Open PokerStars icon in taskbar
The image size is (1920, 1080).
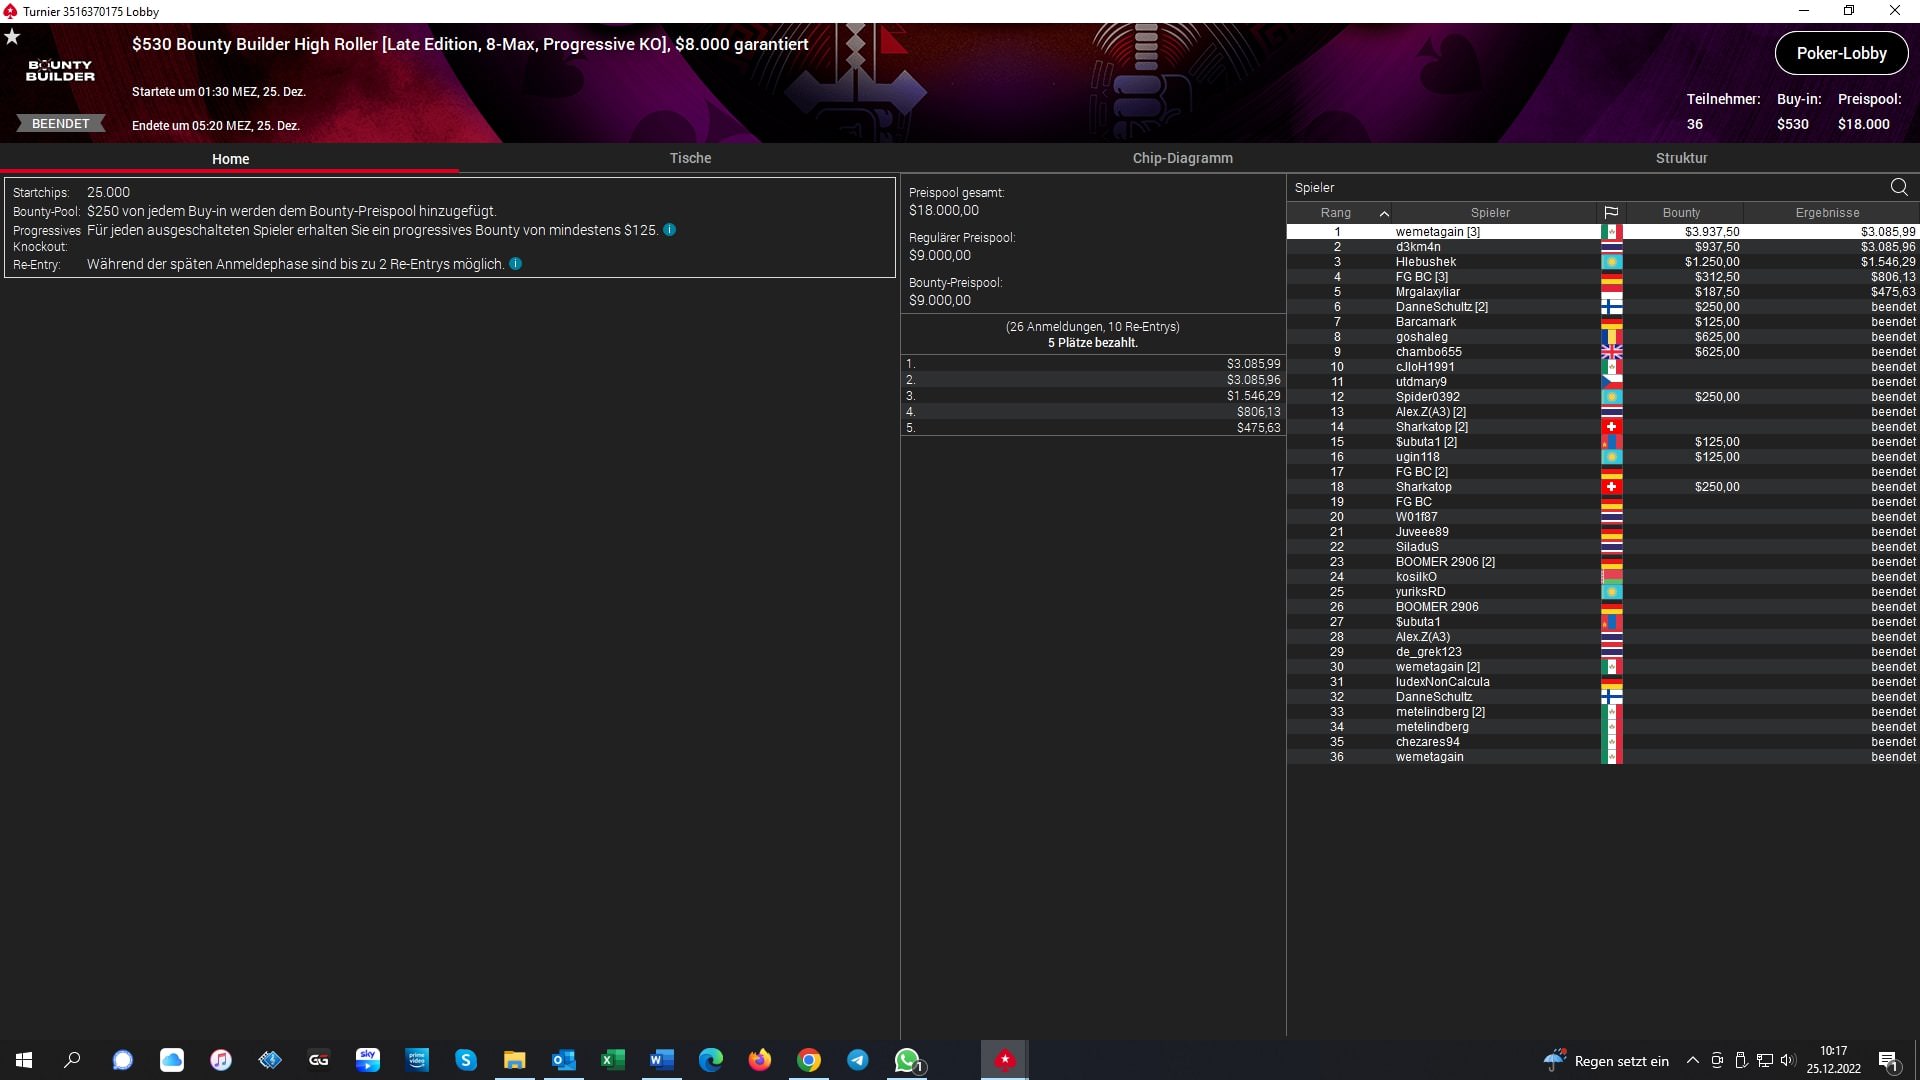pos(1004,1060)
